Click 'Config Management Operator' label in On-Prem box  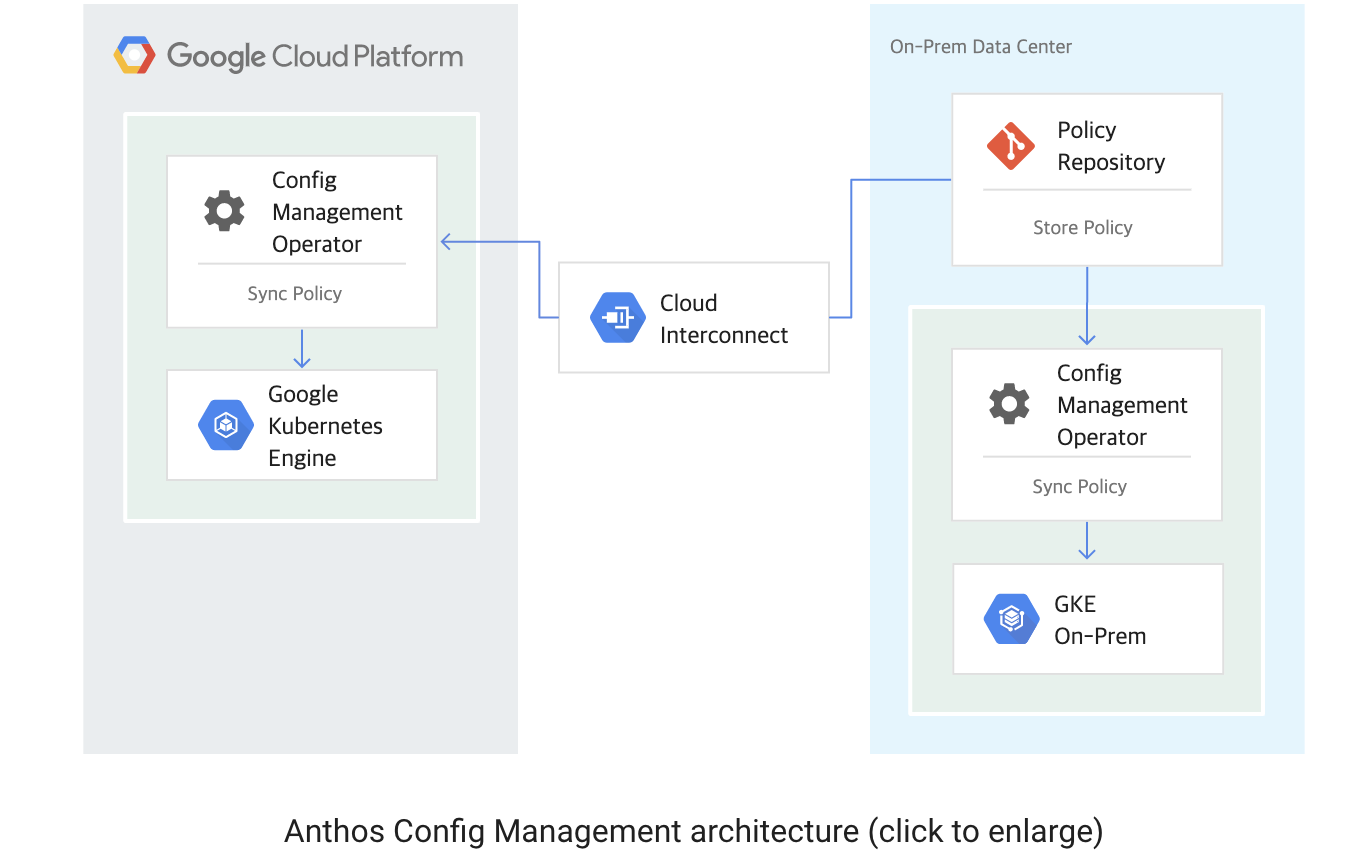(1122, 405)
